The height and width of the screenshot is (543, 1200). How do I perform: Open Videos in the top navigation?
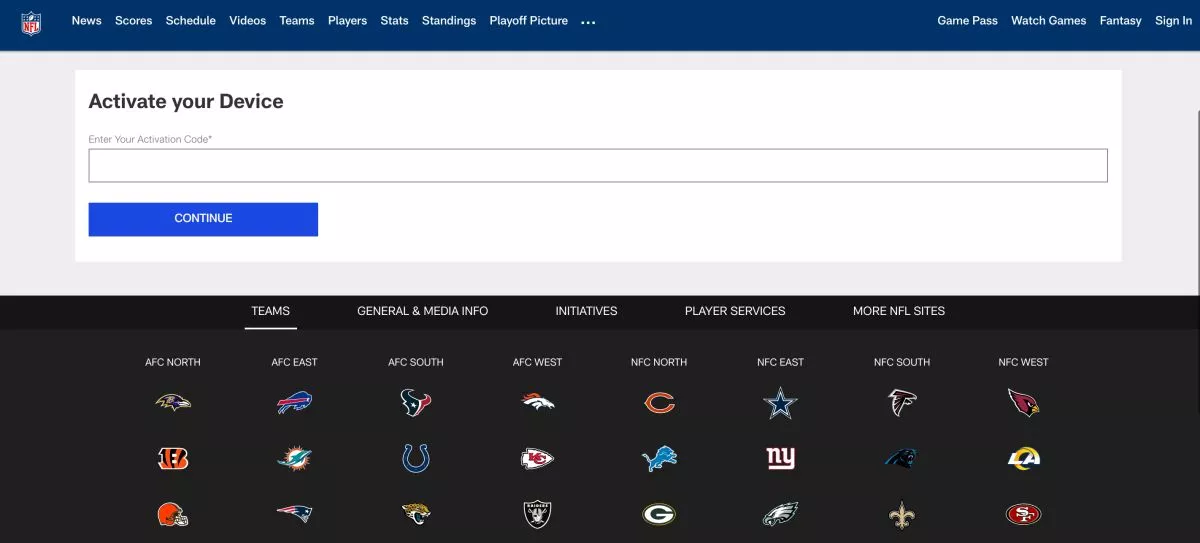pos(247,21)
